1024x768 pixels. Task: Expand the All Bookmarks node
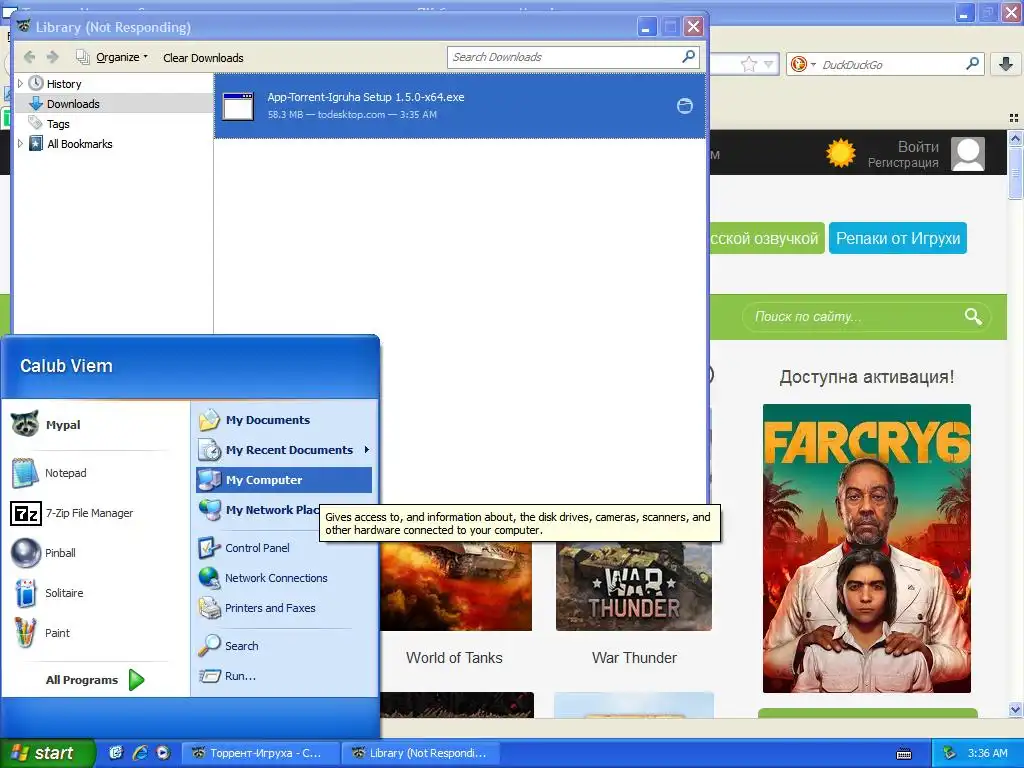20,144
